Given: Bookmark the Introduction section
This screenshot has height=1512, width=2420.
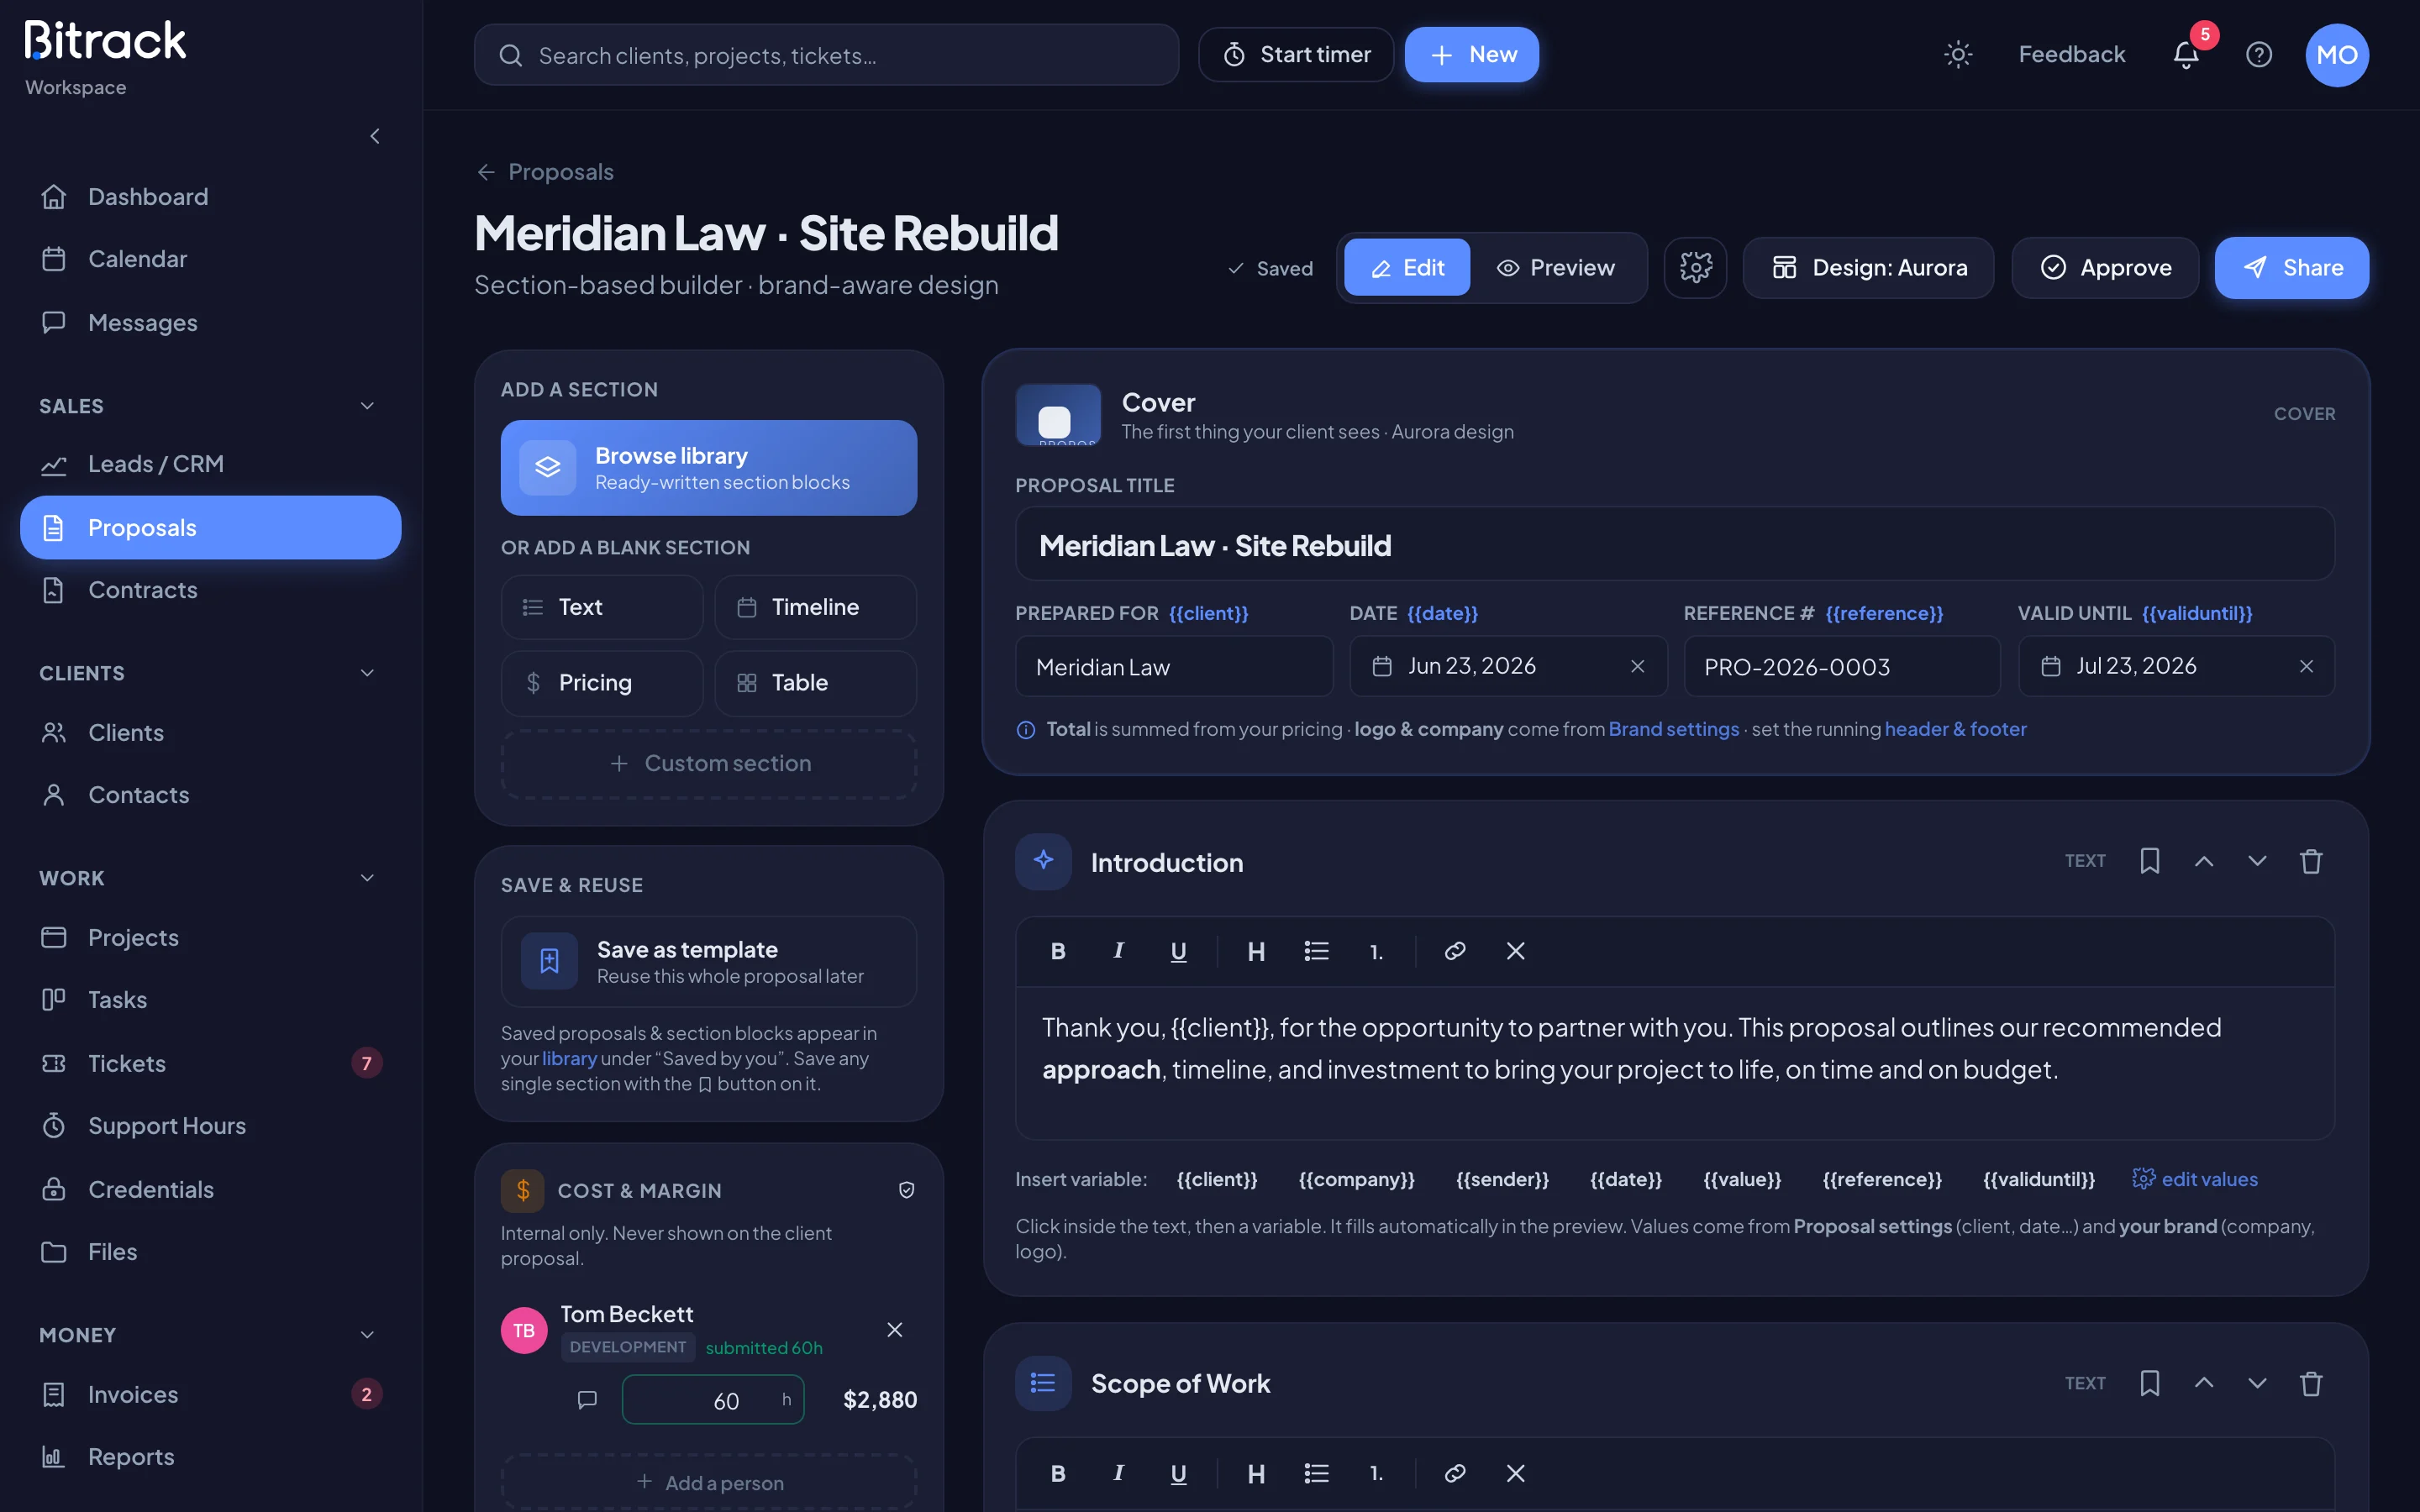Looking at the screenshot, I should point(2149,861).
